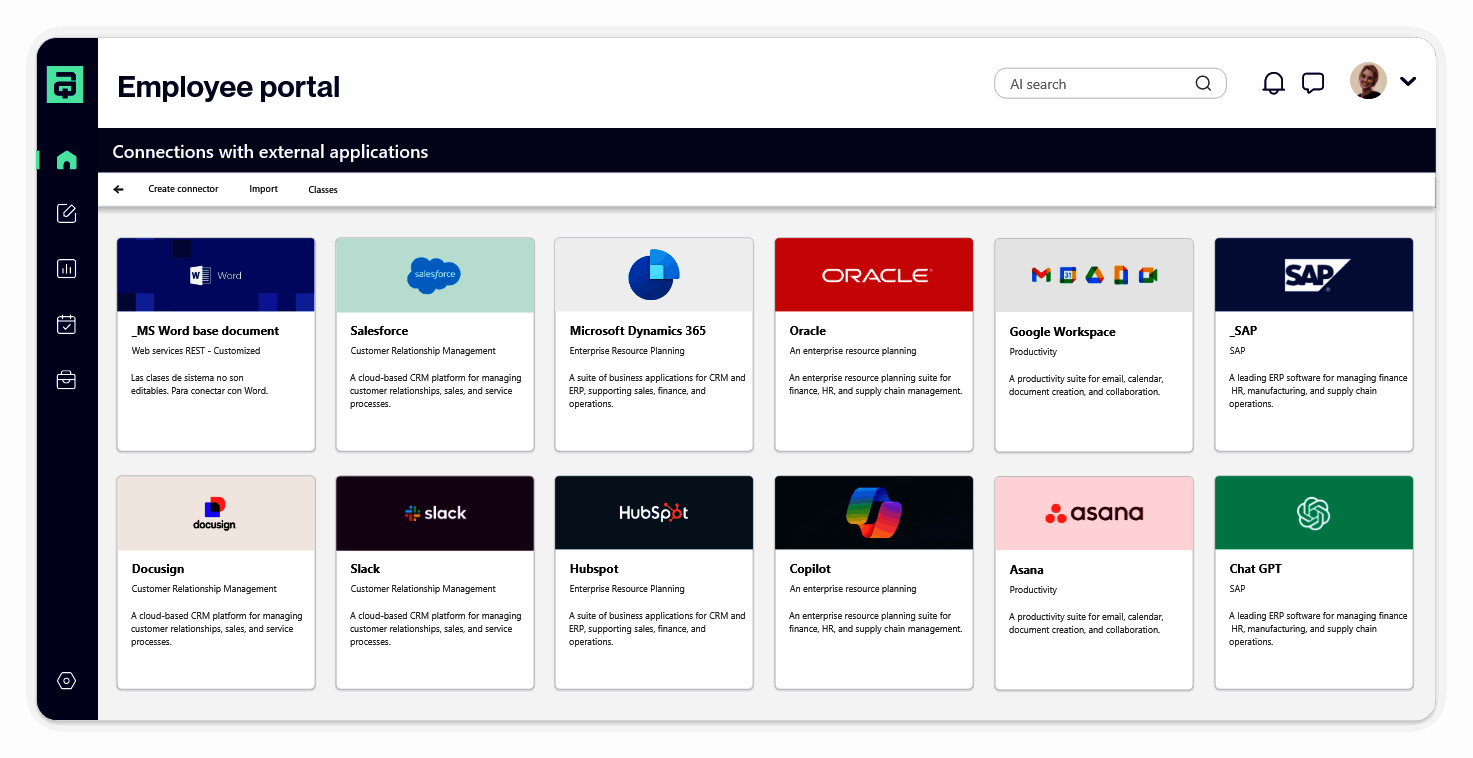Click the magnifier icon in AI search
The width and height of the screenshot is (1473, 758).
[1203, 83]
